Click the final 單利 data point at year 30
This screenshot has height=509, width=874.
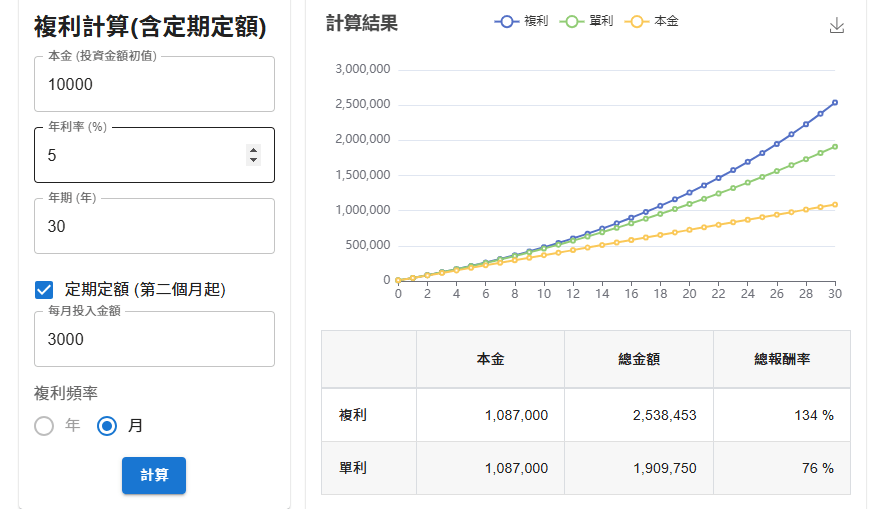click(x=834, y=147)
